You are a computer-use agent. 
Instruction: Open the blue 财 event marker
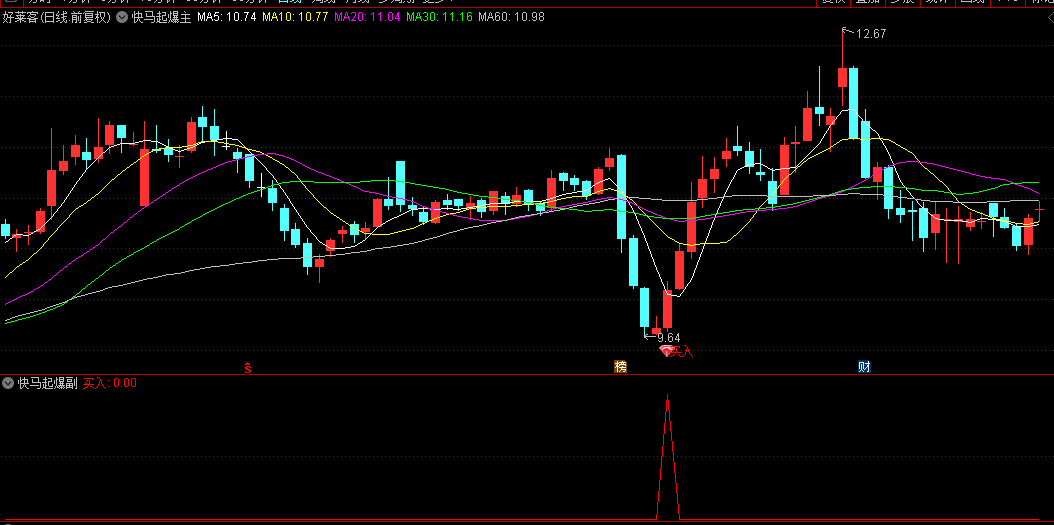point(864,367)
